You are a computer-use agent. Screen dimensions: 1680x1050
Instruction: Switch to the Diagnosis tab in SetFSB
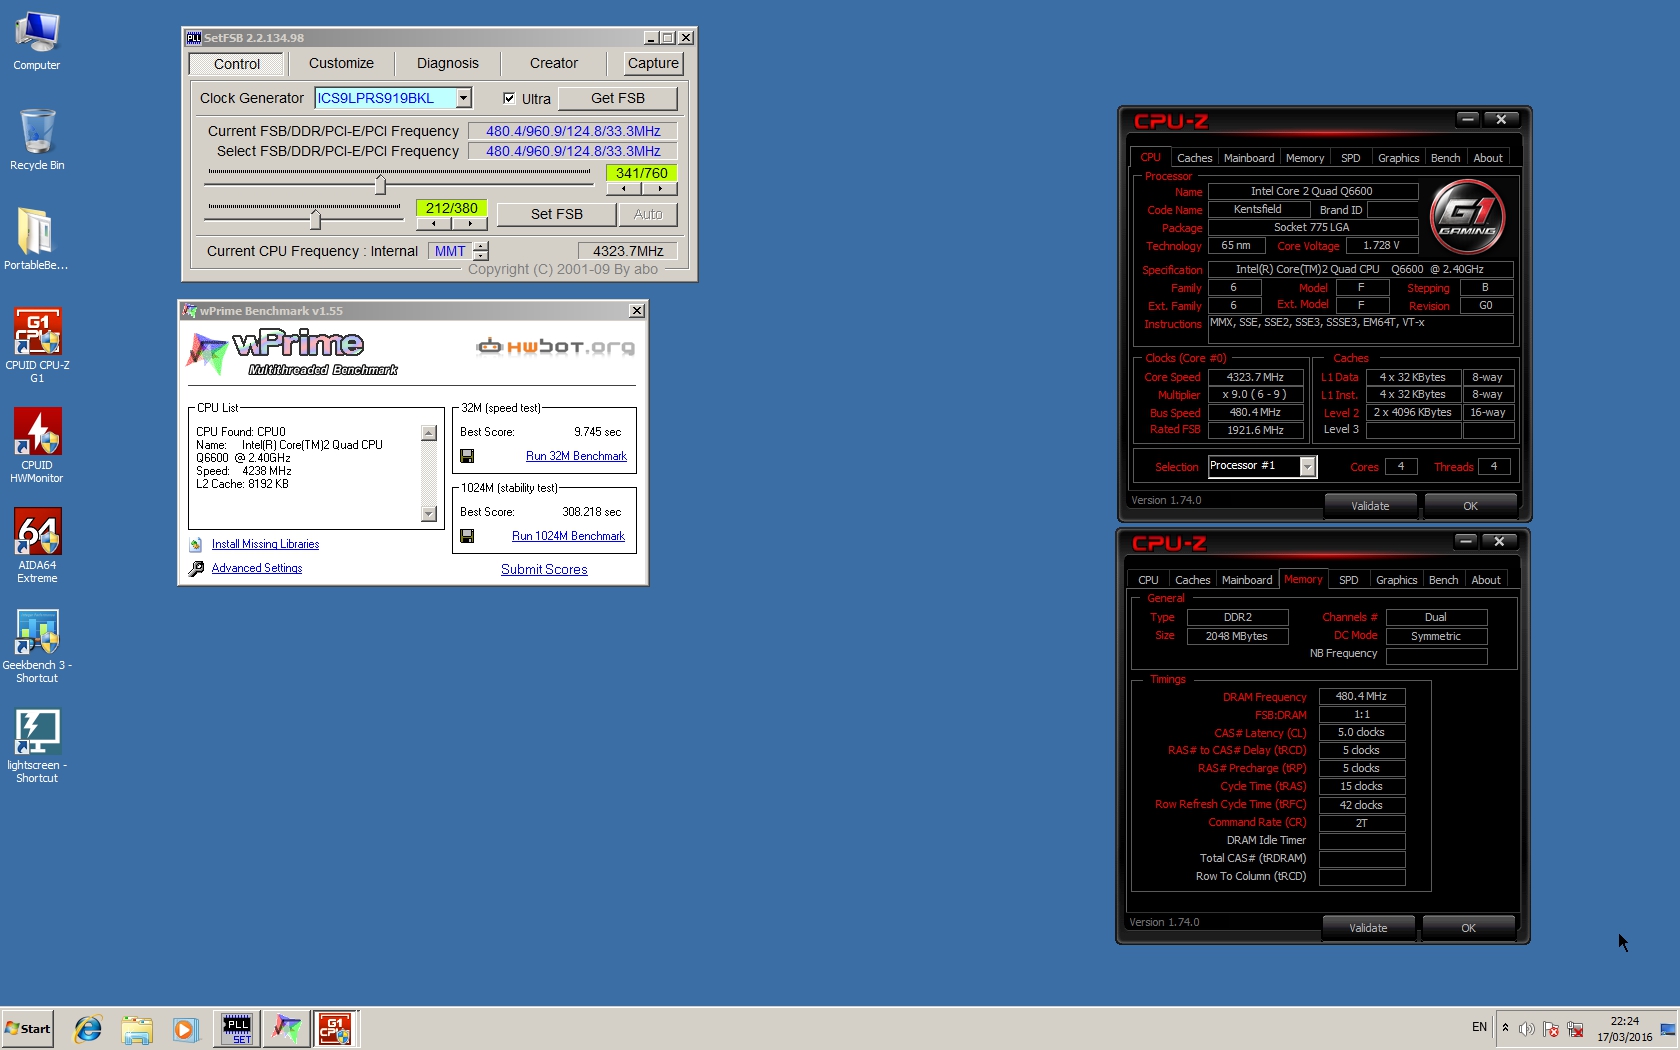[448, 63]
